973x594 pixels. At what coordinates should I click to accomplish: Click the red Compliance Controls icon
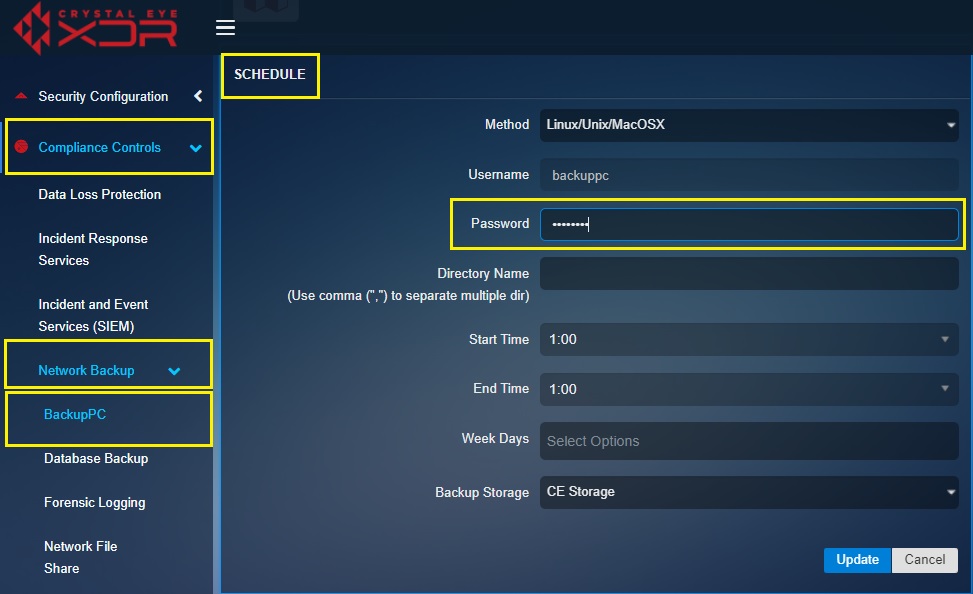(21, 146)
